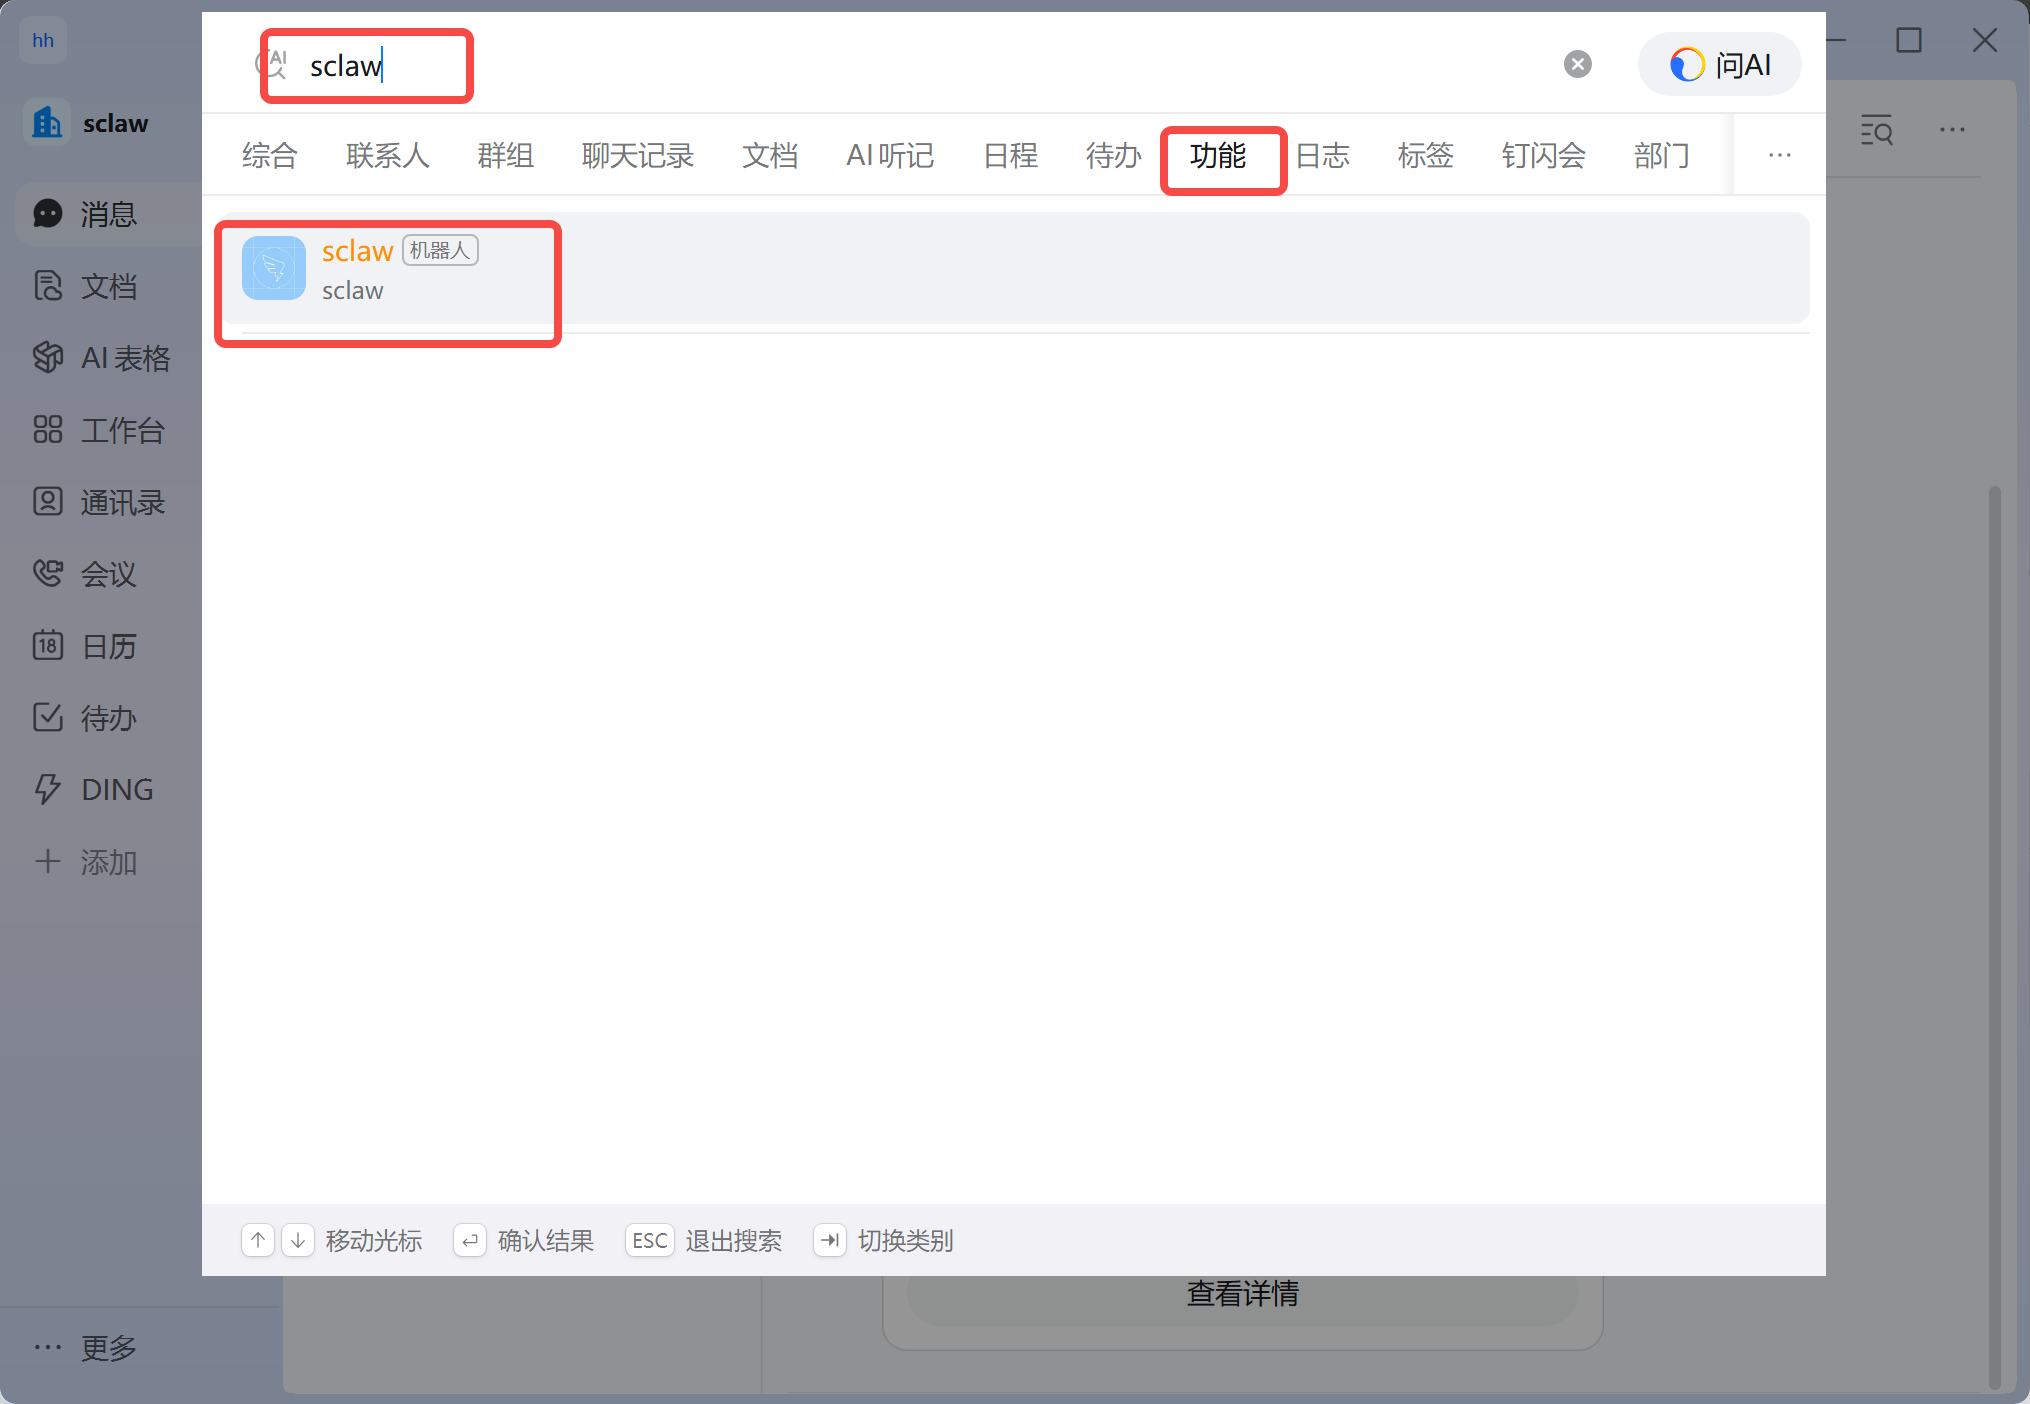Click the hh profile avatar
Viewport: 2030px width, 1404px height.
(43, 40)
